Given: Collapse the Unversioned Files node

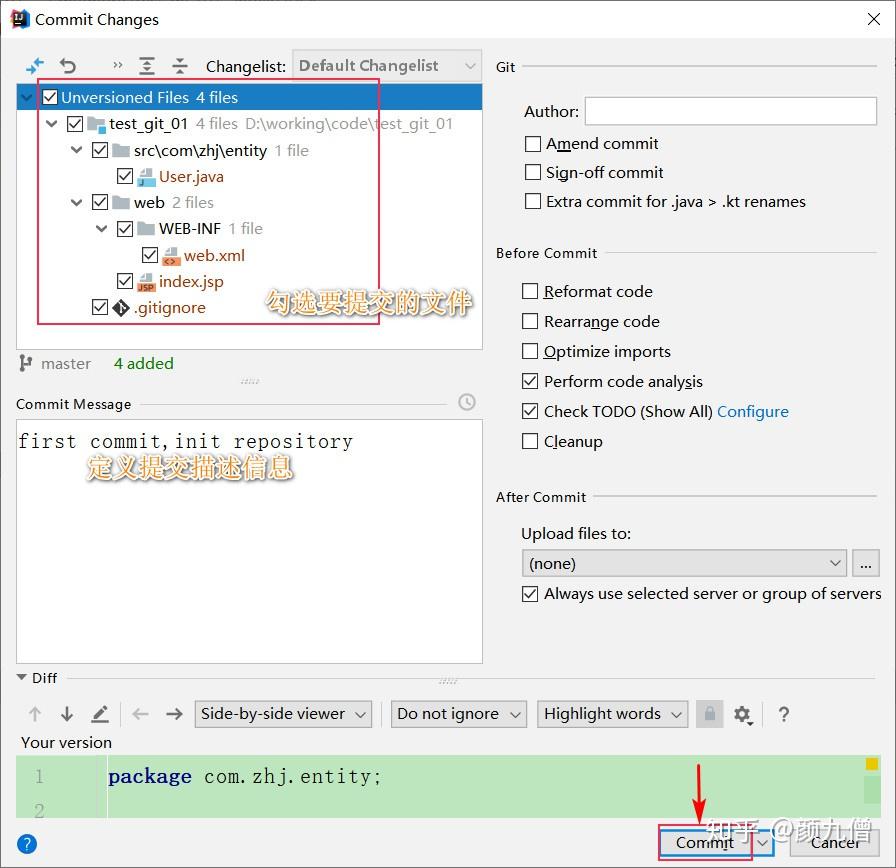Looking at the screenshot, I should click(26, 97).
